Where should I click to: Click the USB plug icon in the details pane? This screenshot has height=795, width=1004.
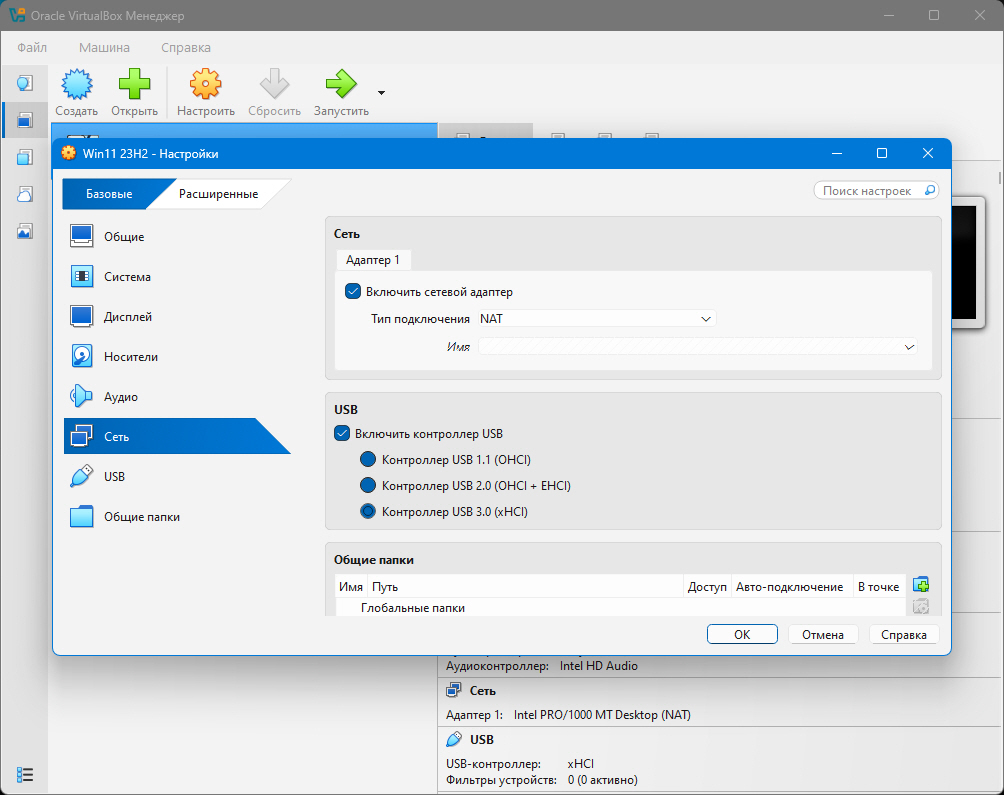tap(454, 739)
